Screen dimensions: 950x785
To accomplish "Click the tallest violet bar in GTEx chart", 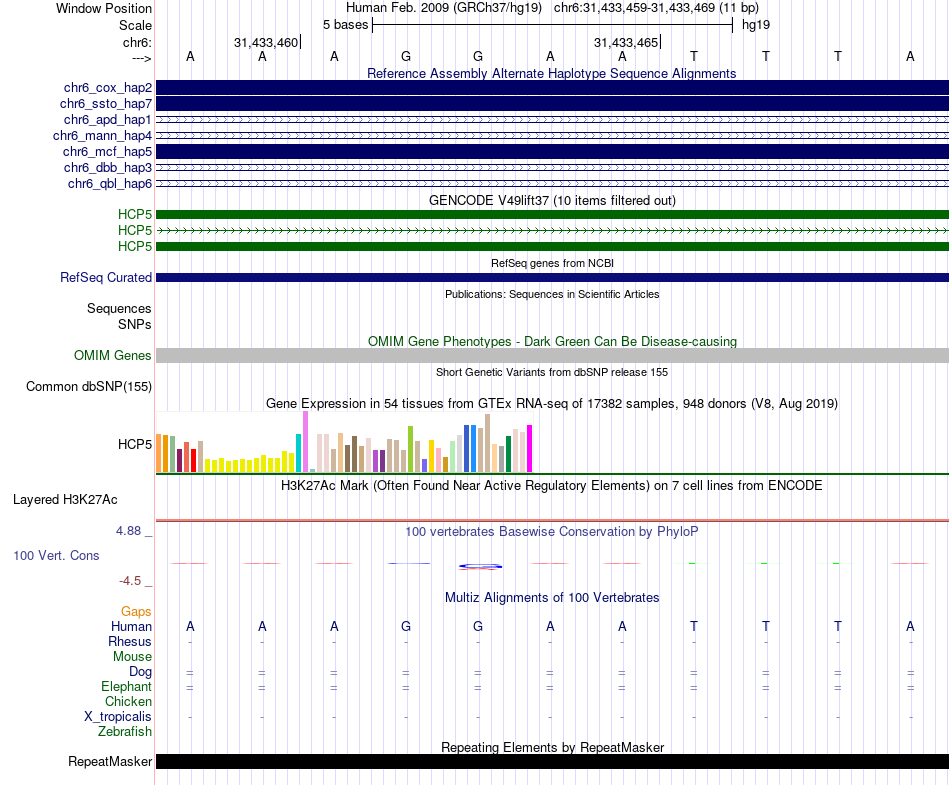I will (x=305, y=442).
